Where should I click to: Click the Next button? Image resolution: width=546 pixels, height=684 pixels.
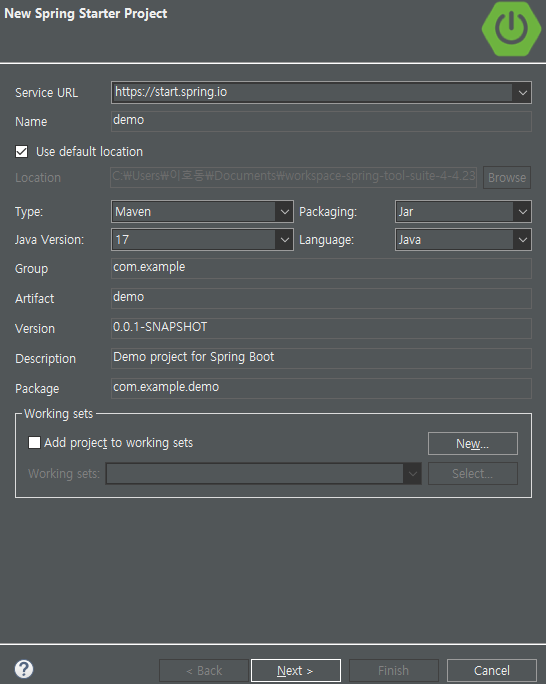[x=296, y=670]
